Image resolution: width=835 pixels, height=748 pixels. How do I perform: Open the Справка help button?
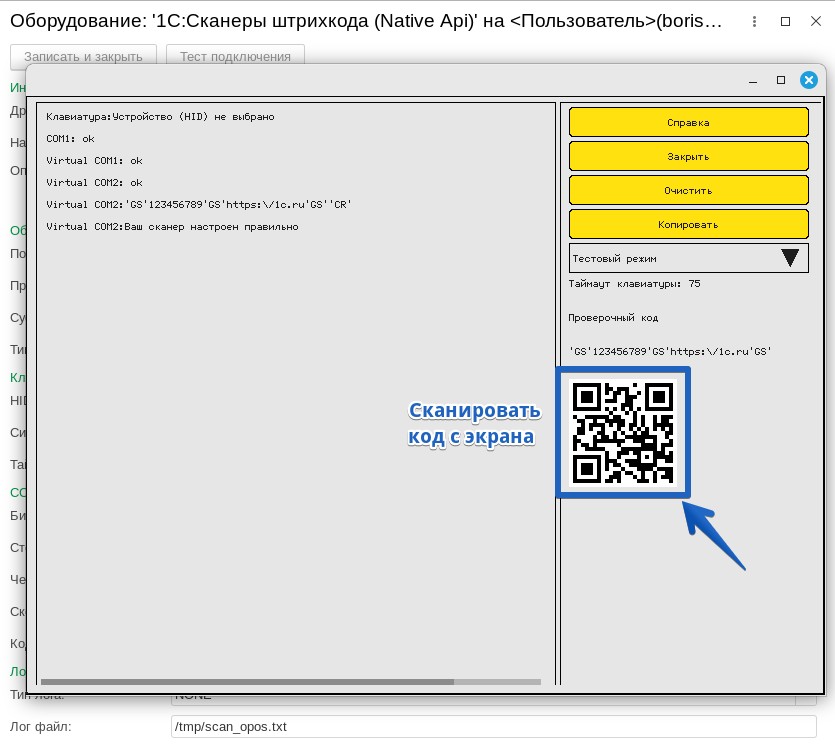[x=688, y=122]
